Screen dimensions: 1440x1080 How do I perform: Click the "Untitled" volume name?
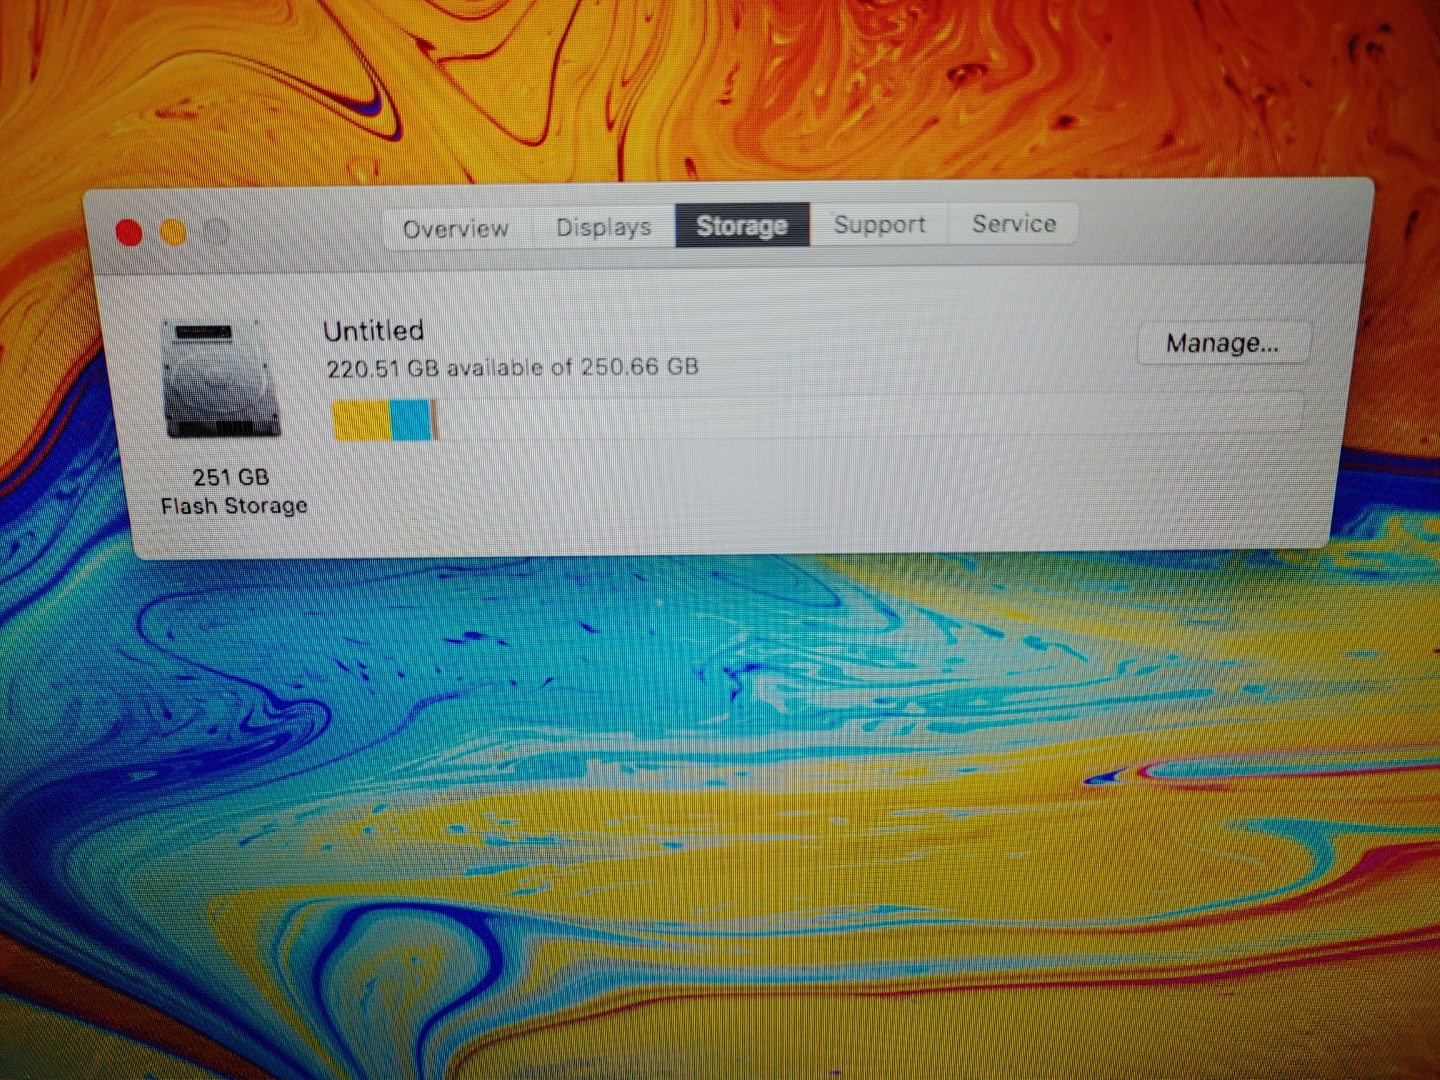pos(373,331)
